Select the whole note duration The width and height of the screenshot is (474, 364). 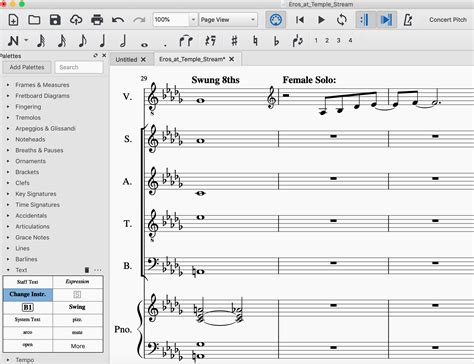144,44
